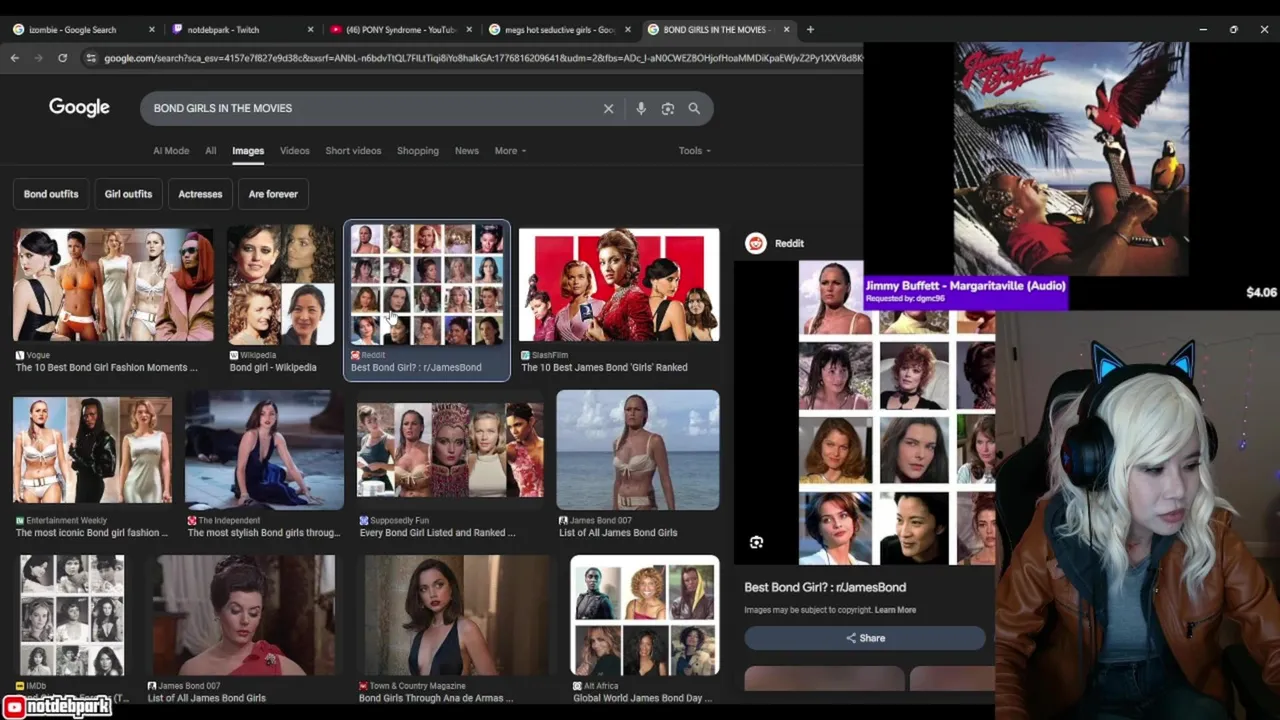Screen dimensions: 1280x720
Task: Switch to the izombie Google Search tab
Action: (x=84, y=30)
